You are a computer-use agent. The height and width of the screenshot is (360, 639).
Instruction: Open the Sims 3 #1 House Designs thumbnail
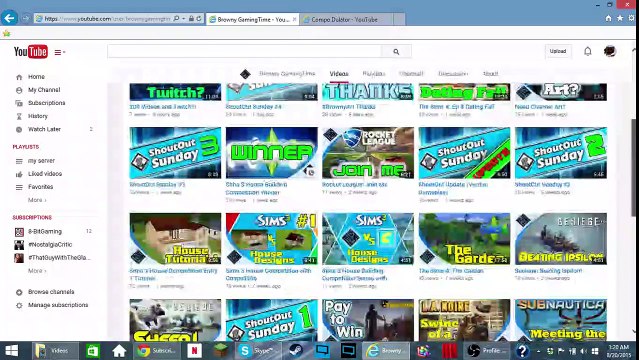(271, 239)
